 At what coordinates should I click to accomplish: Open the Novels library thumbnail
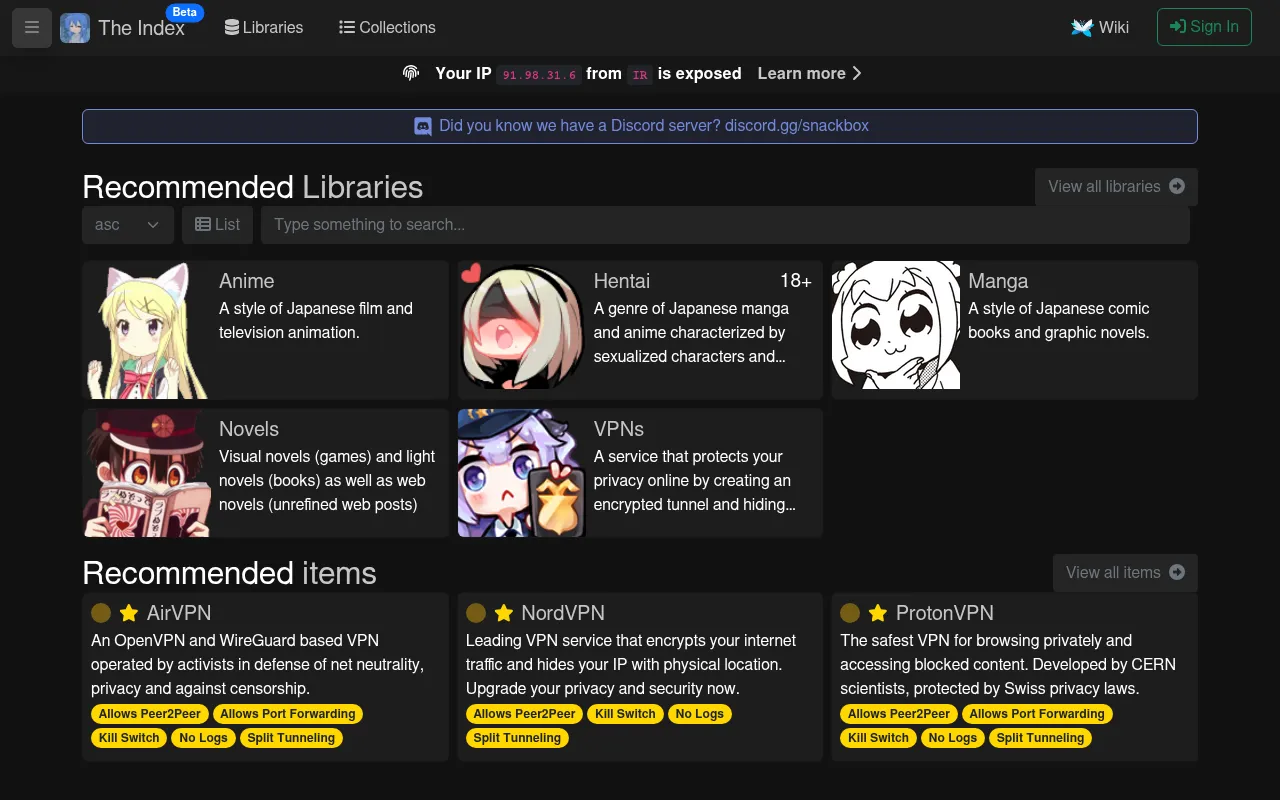[147, 473]
